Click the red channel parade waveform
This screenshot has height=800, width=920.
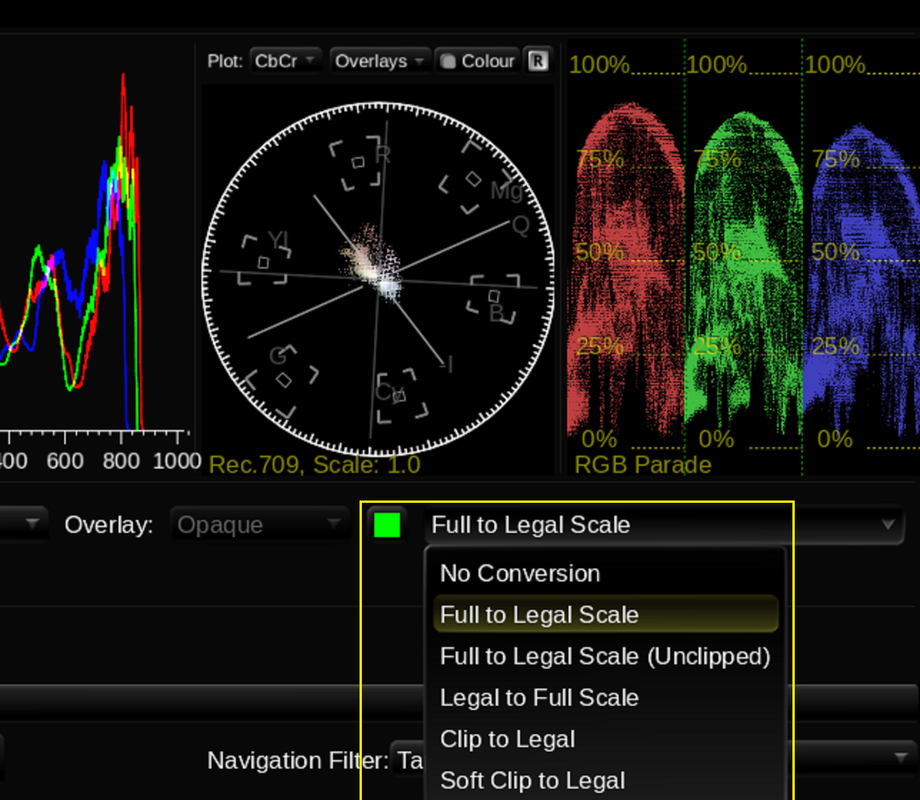point(625,270)
